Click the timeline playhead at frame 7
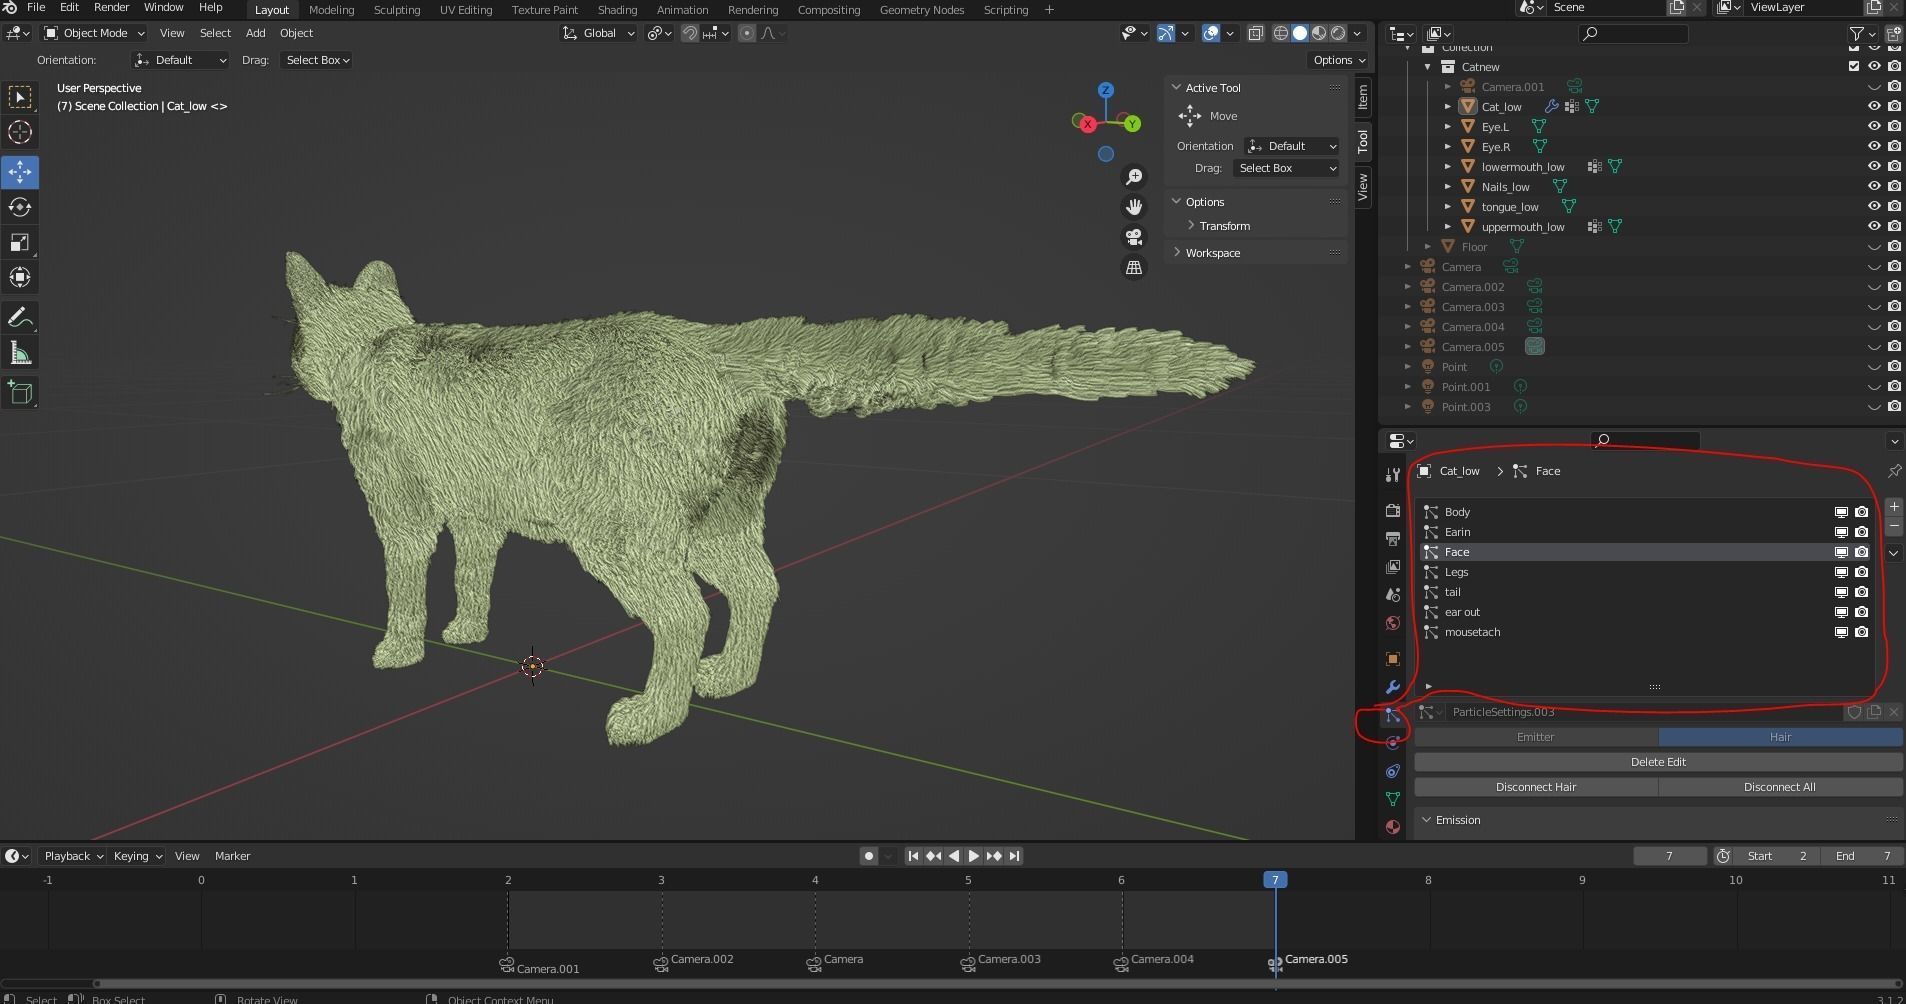Viewport: 1906px width, 1004px height. click(1275, 880)
